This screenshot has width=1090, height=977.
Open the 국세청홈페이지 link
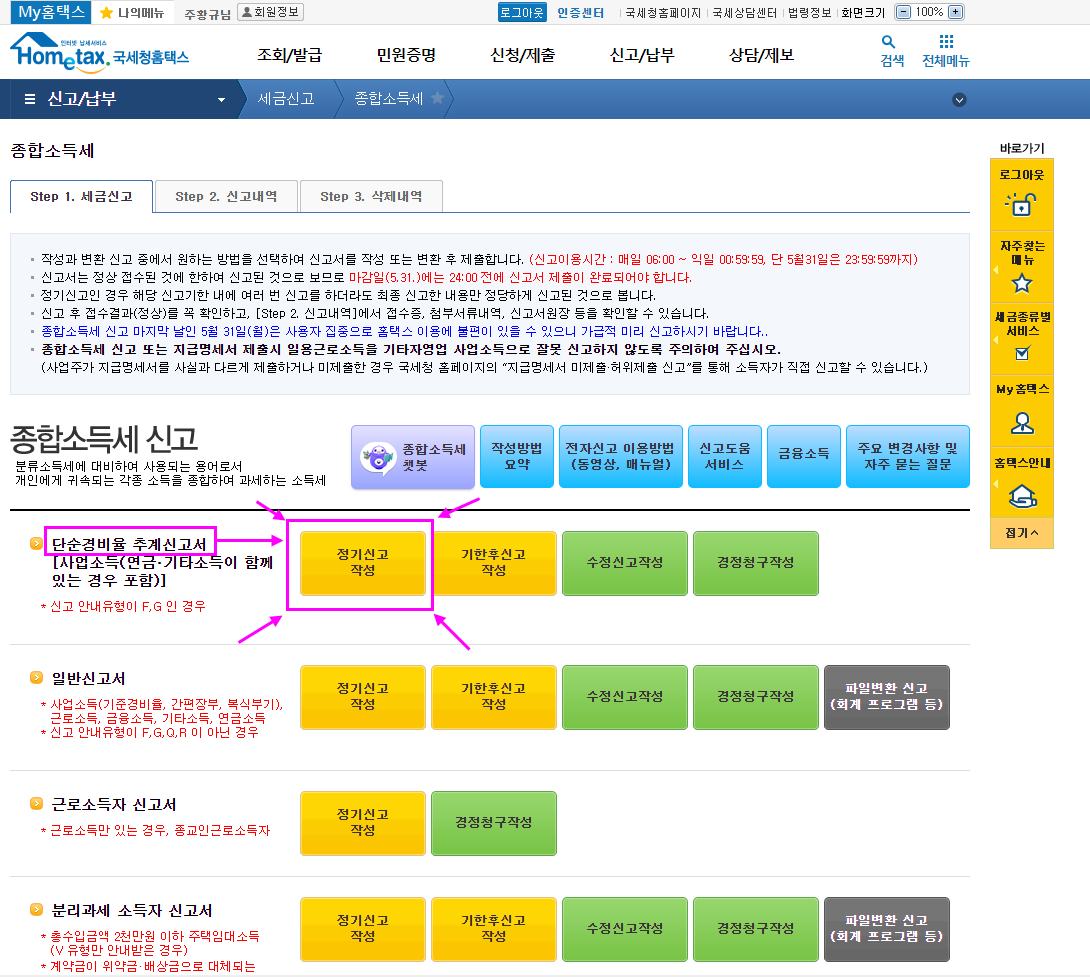tap(663, 13)
